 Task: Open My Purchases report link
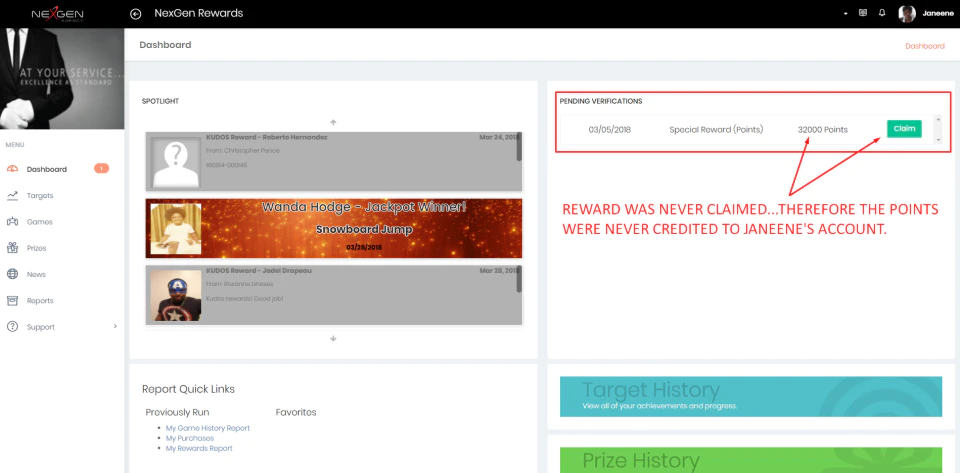click(x=190, y=438)
